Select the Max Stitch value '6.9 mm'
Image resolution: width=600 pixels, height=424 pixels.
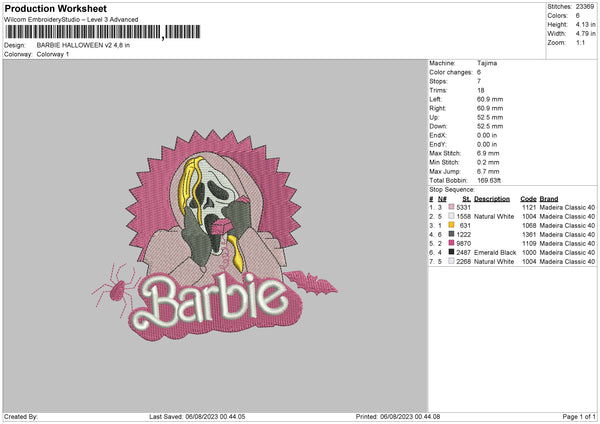[488, 153]
